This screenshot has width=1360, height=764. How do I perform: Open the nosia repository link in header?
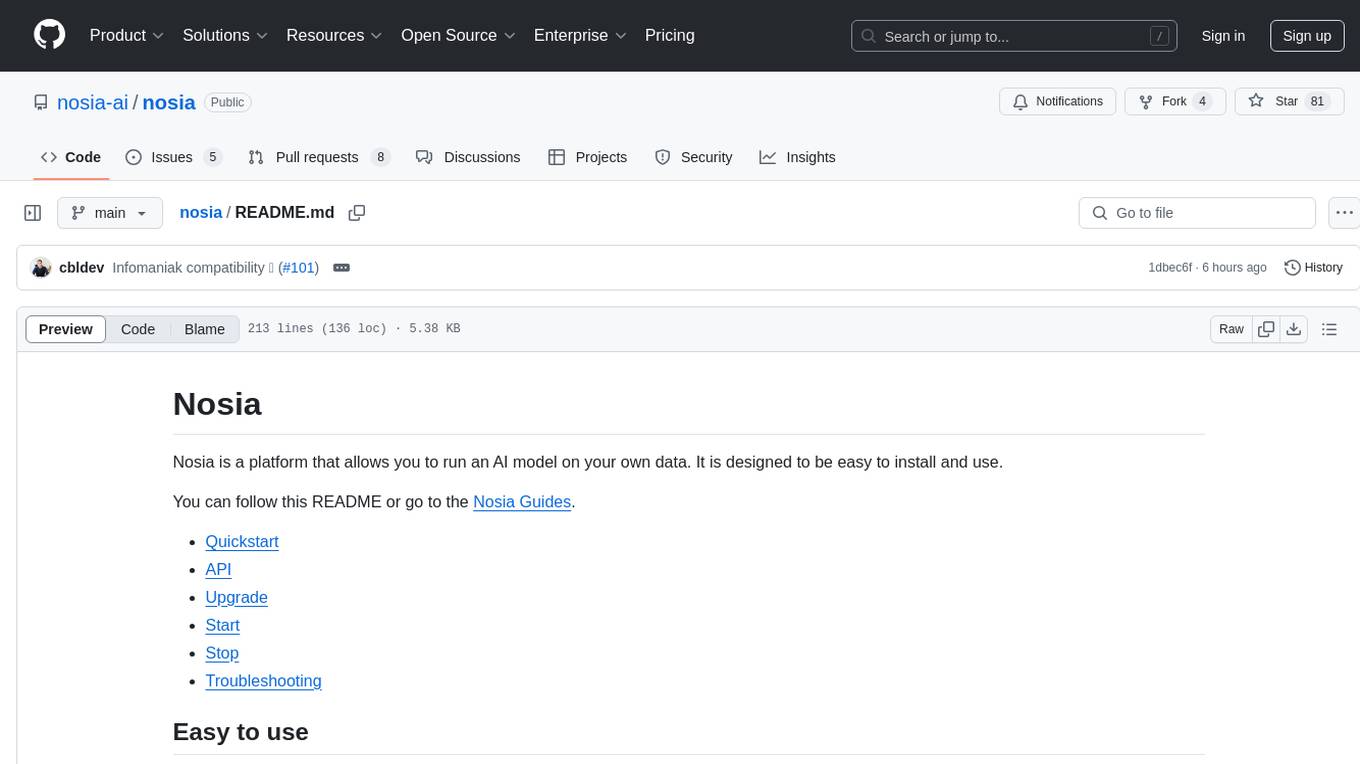coord(169,102)
